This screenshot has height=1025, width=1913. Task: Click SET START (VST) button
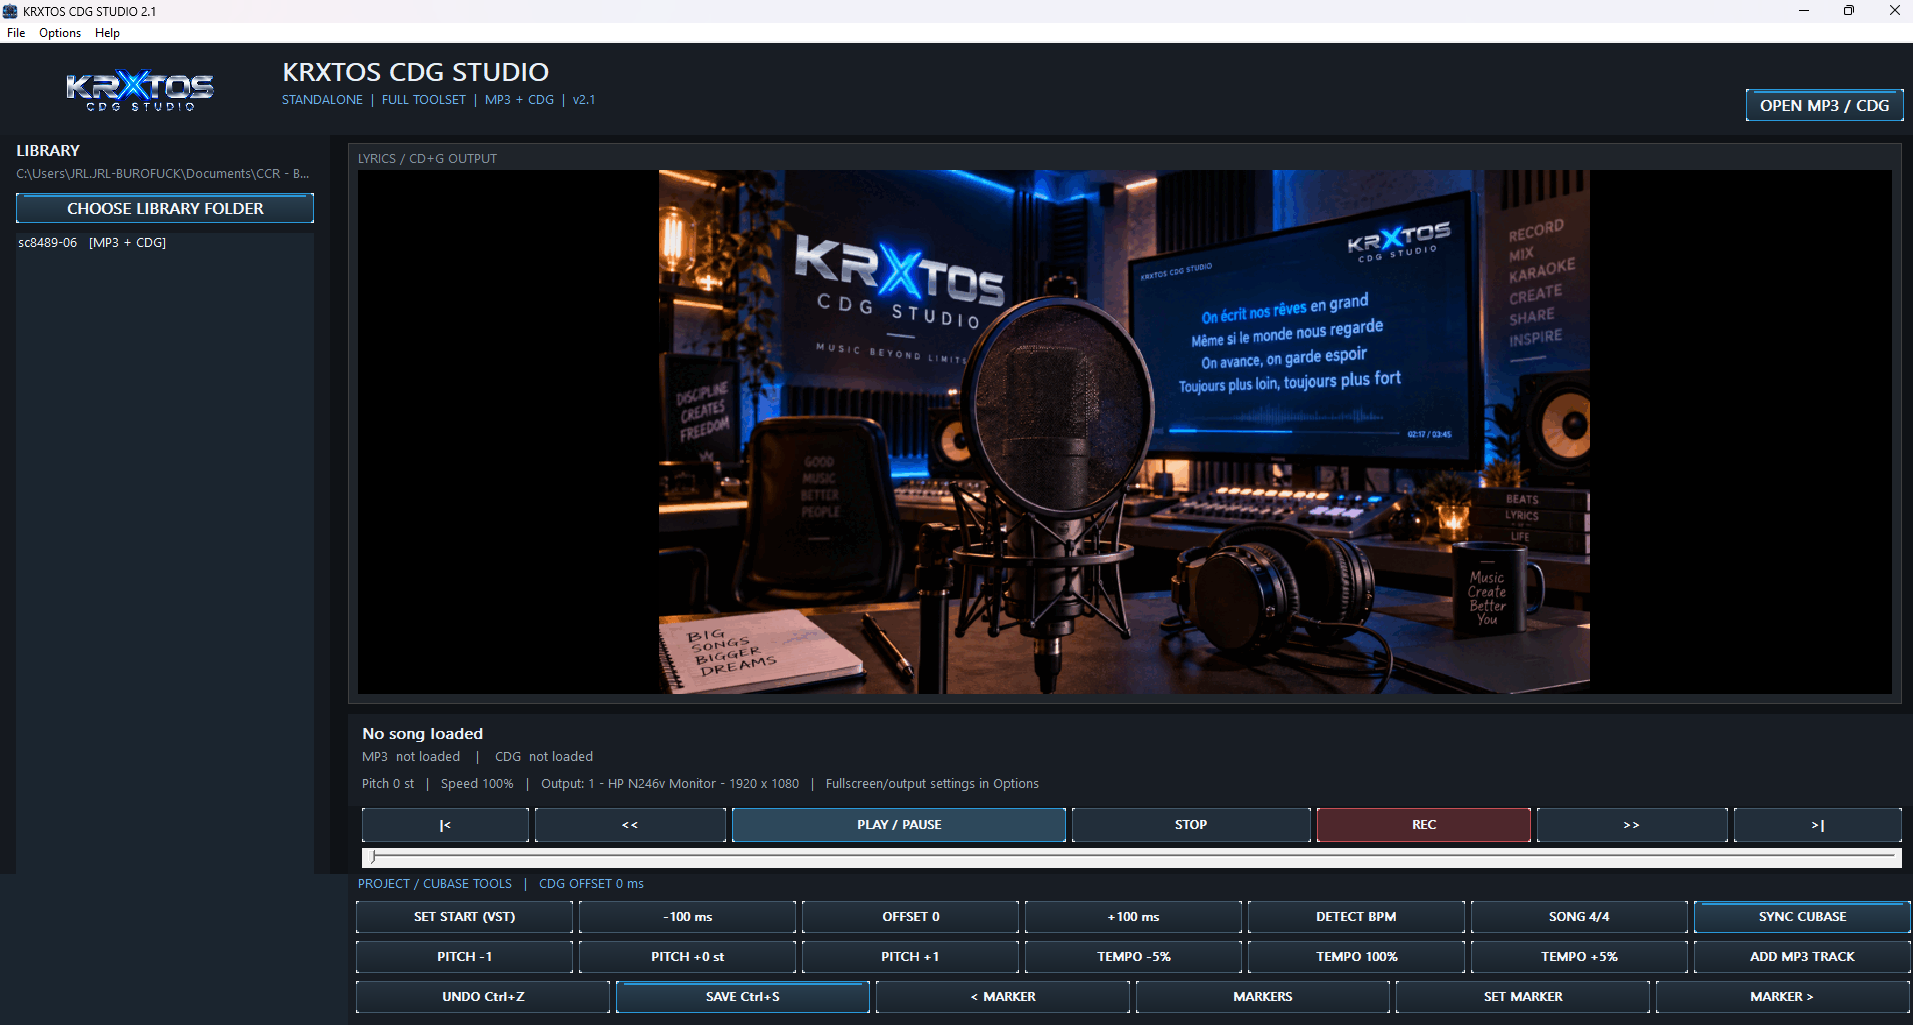[x=464, y=917]
